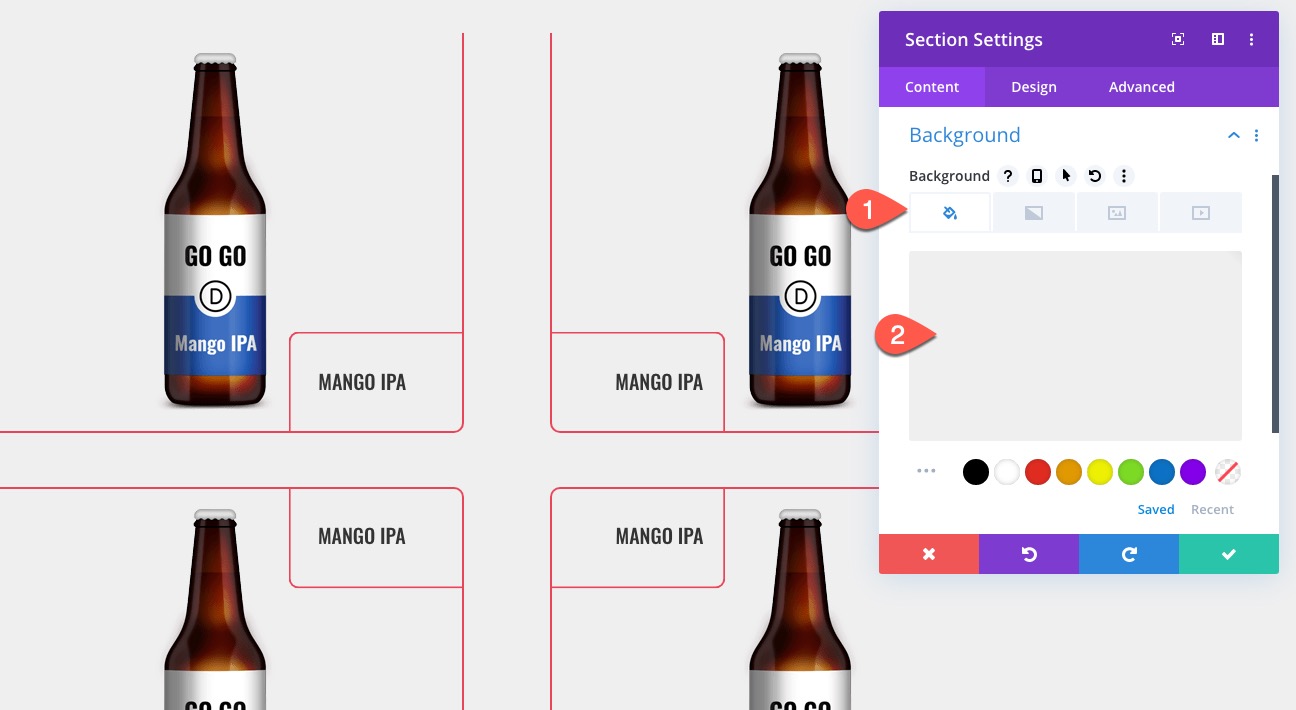Show Recent colors palette
Image resolution: width=1296 pixels, height=710 pixels.
(x=1212, y=509)
